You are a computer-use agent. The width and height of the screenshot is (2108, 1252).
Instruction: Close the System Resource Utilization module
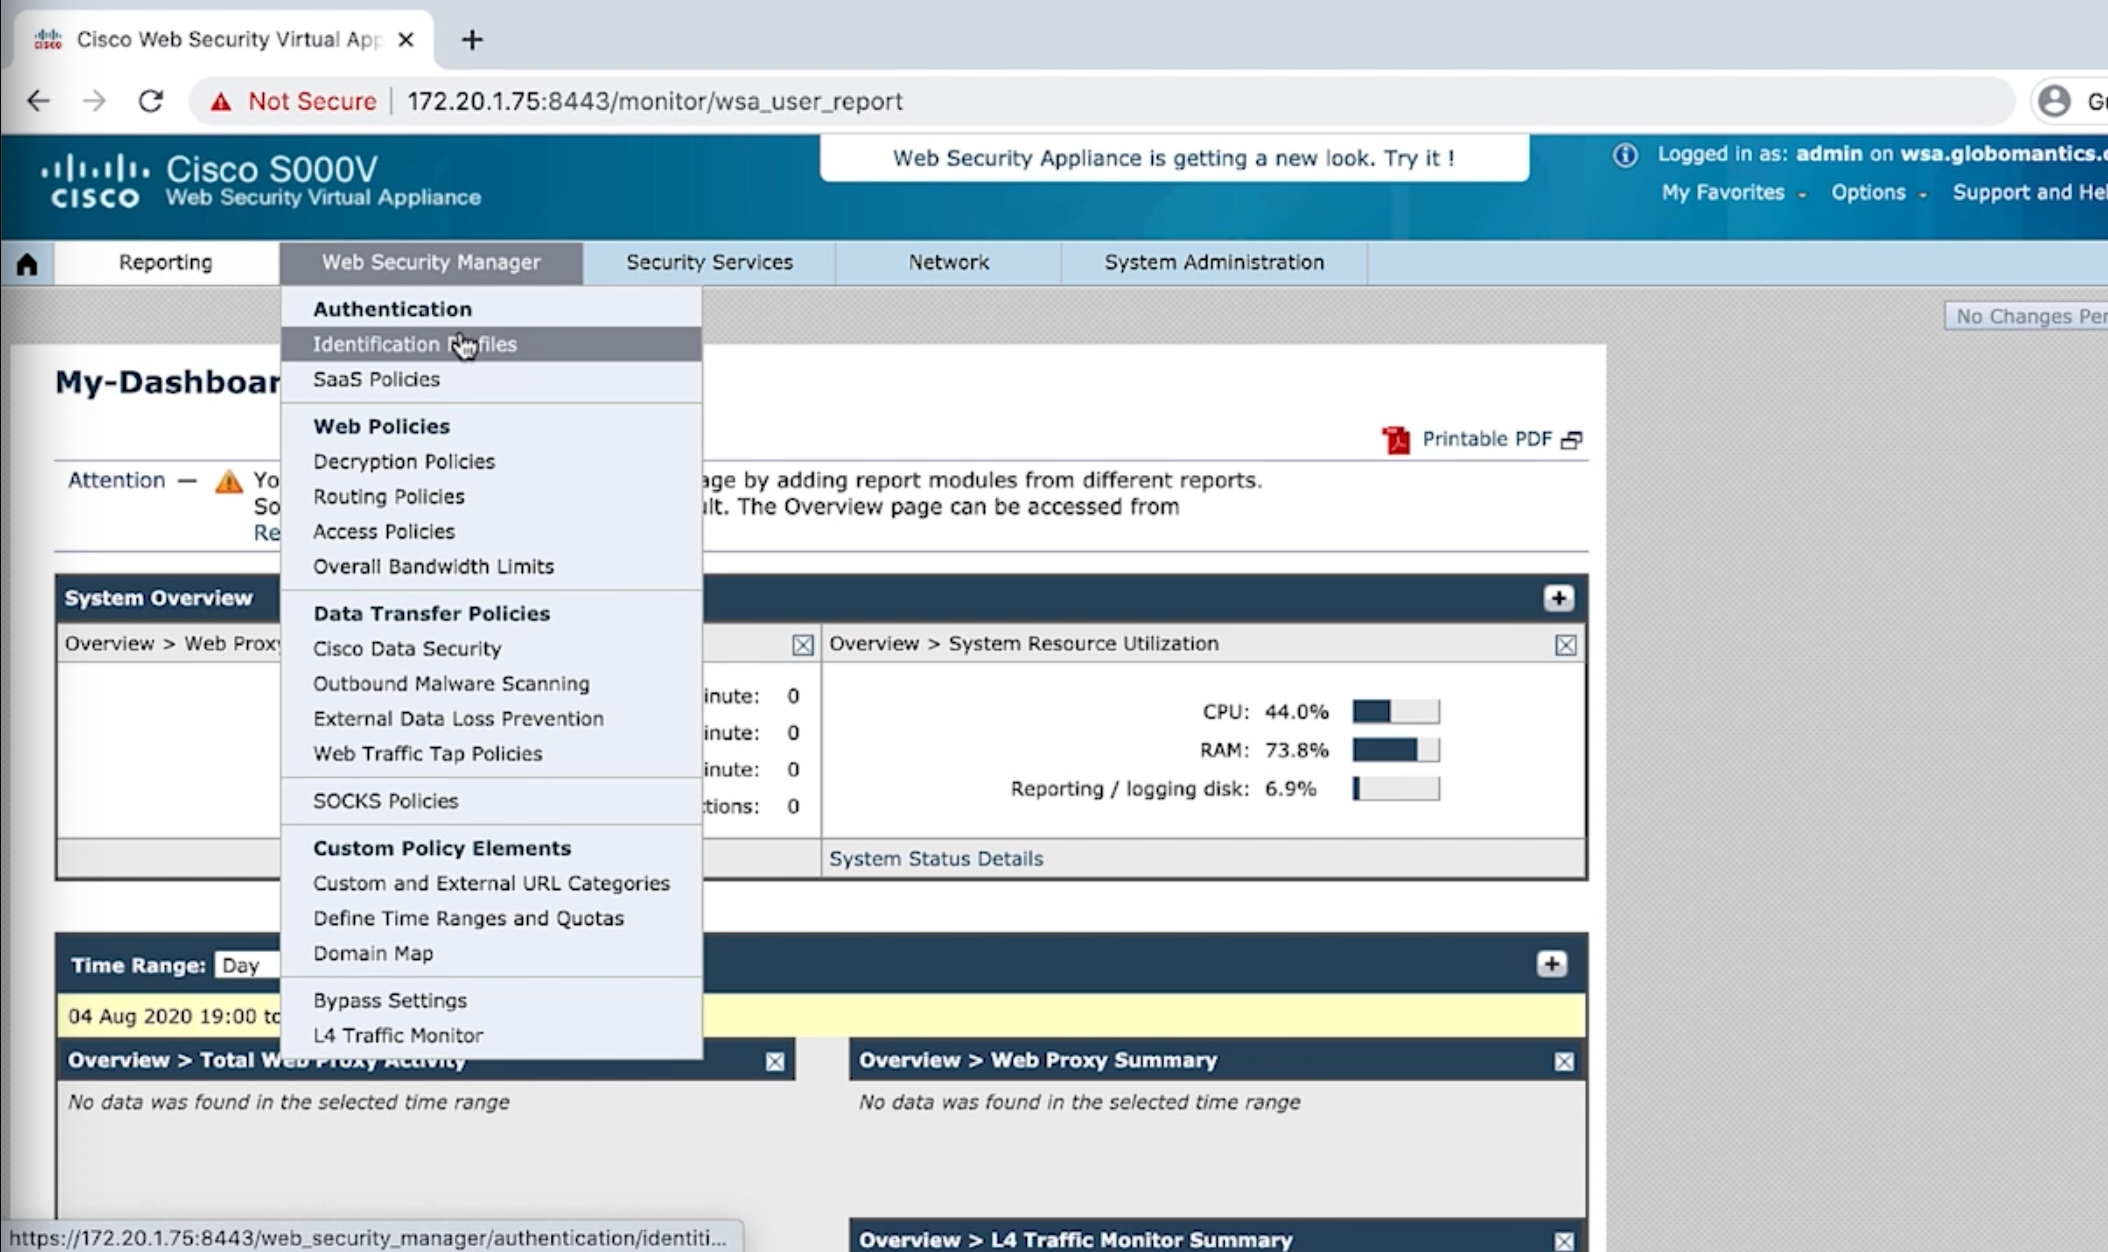[x=1566, y=645]
